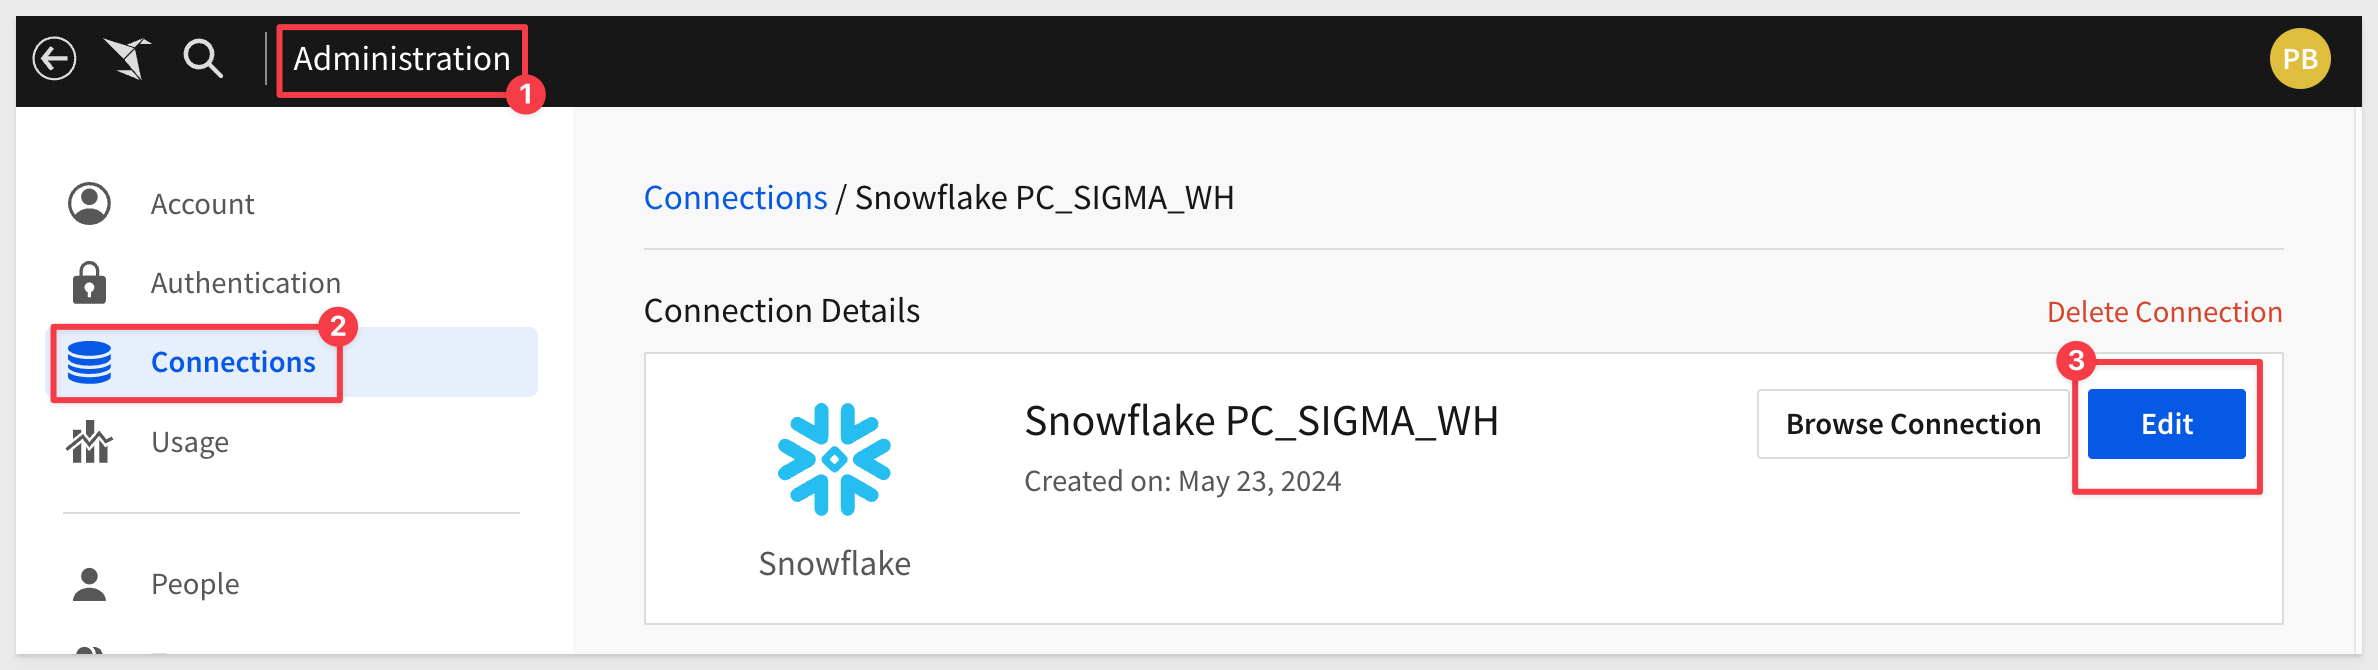Click the Connections database stack icon
Image resolution: width=2378 pixels, height=670 pixels.
coord(89,362)
